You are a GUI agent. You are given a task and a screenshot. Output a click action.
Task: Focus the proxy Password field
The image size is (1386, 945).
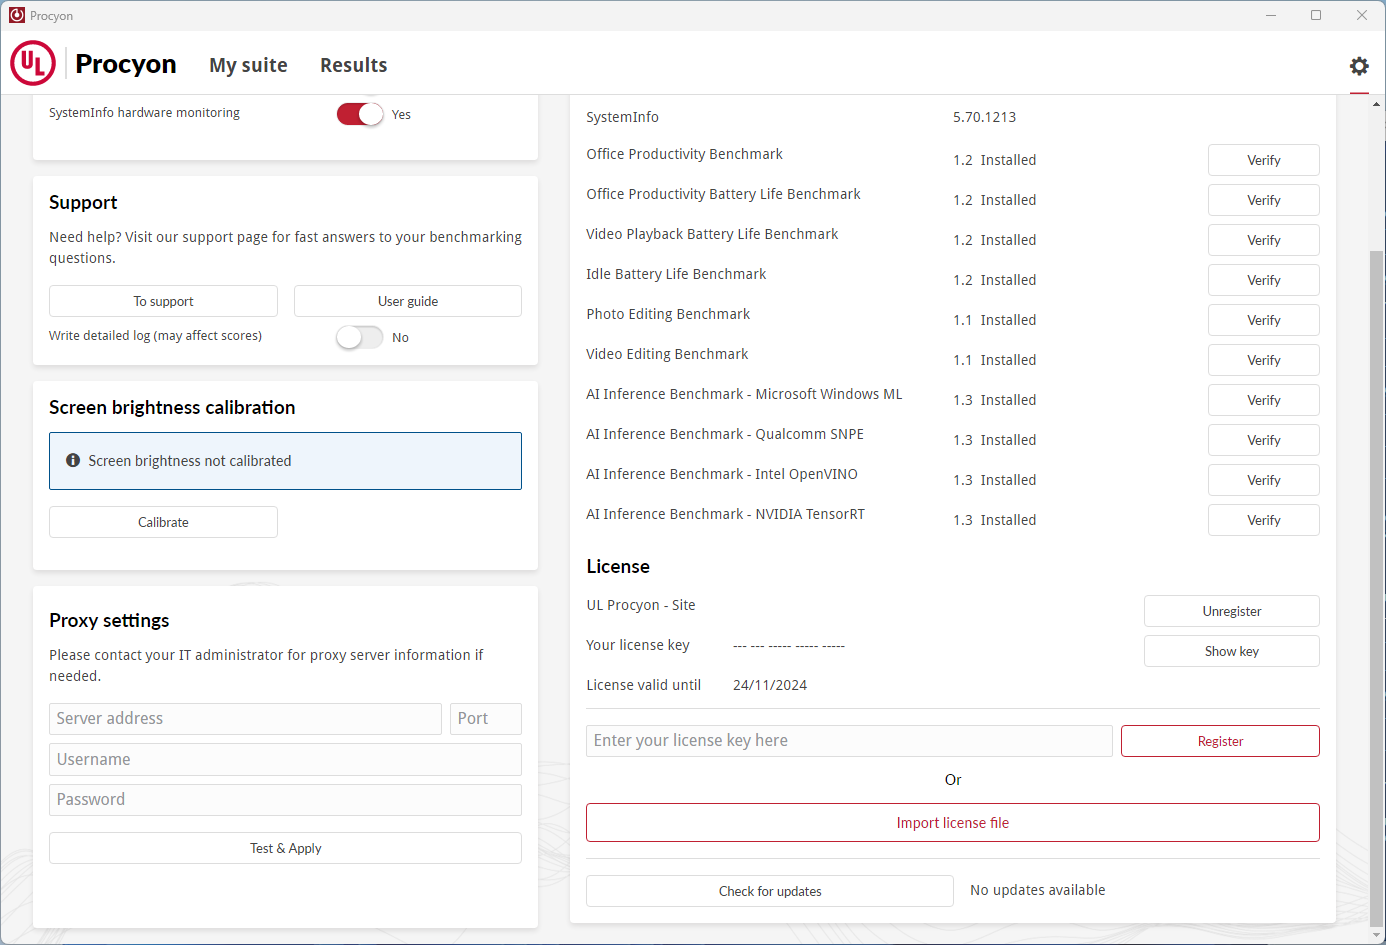[x=285, y=800]
